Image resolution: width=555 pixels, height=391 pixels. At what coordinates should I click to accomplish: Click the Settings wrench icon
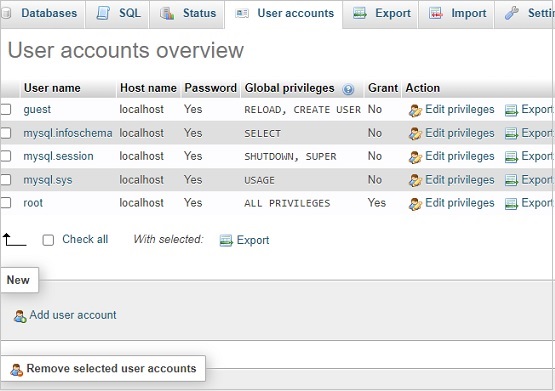tap(511, 13)
